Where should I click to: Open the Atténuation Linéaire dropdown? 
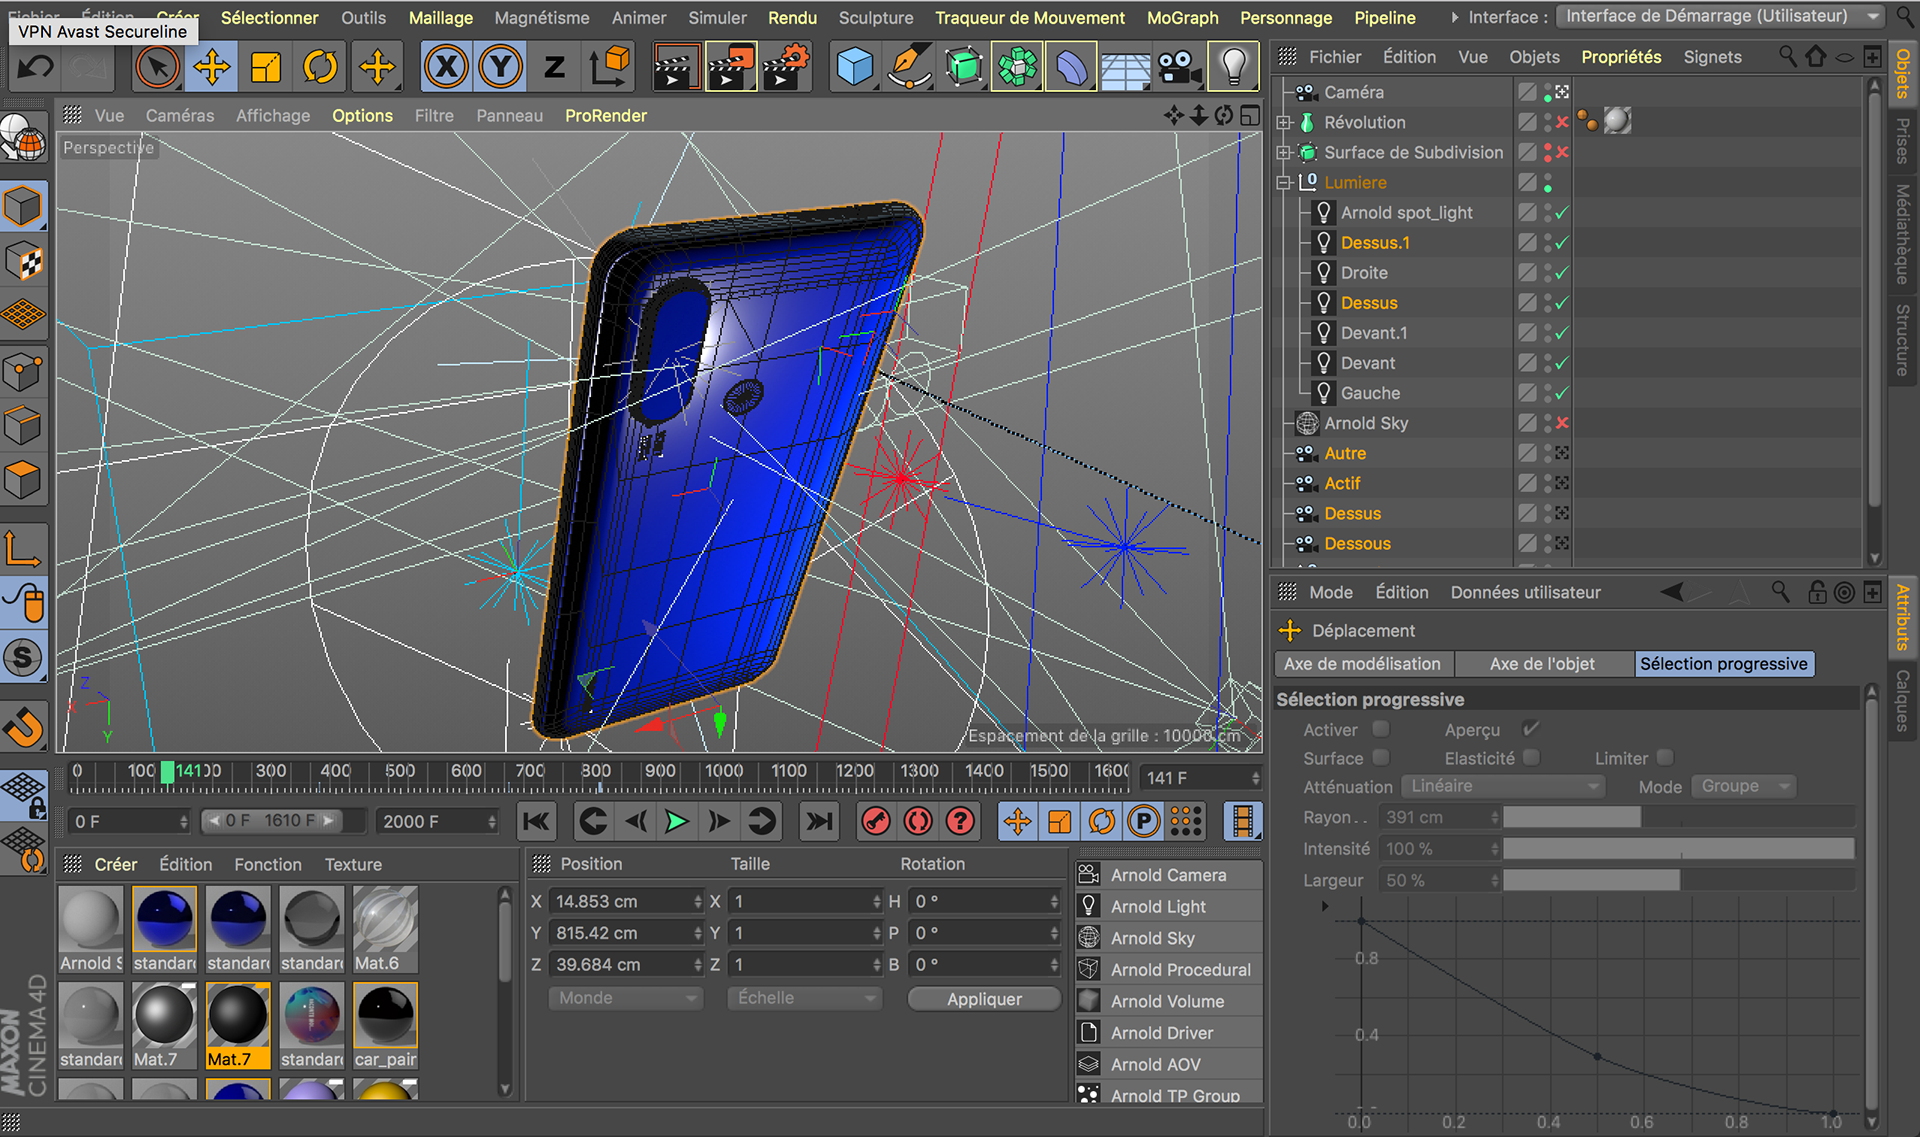1502,787
